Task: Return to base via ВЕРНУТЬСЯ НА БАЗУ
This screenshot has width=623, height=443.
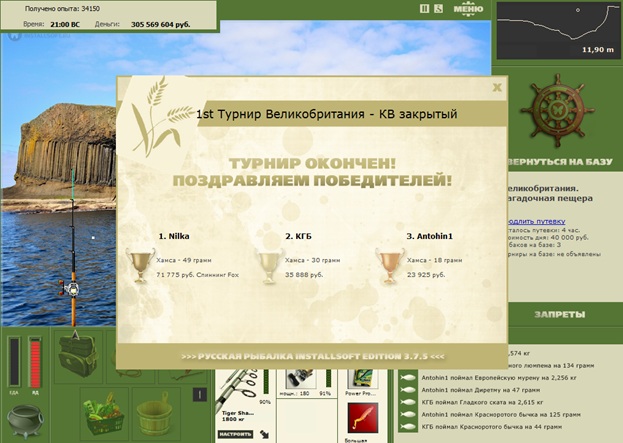Action: pos(560,162)
